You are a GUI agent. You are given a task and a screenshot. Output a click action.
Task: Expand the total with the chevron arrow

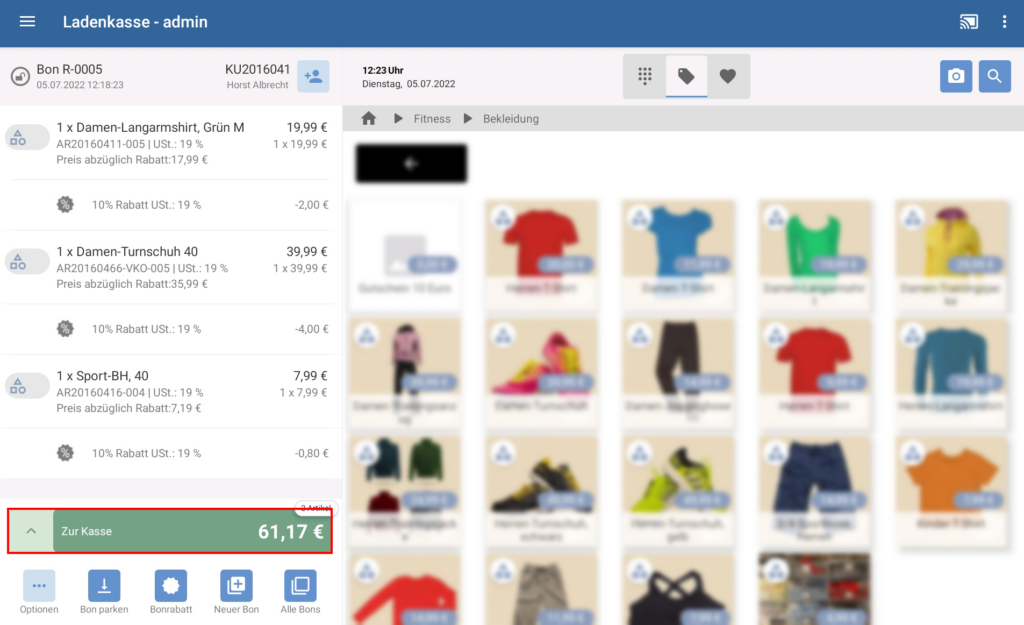[30, 531]
